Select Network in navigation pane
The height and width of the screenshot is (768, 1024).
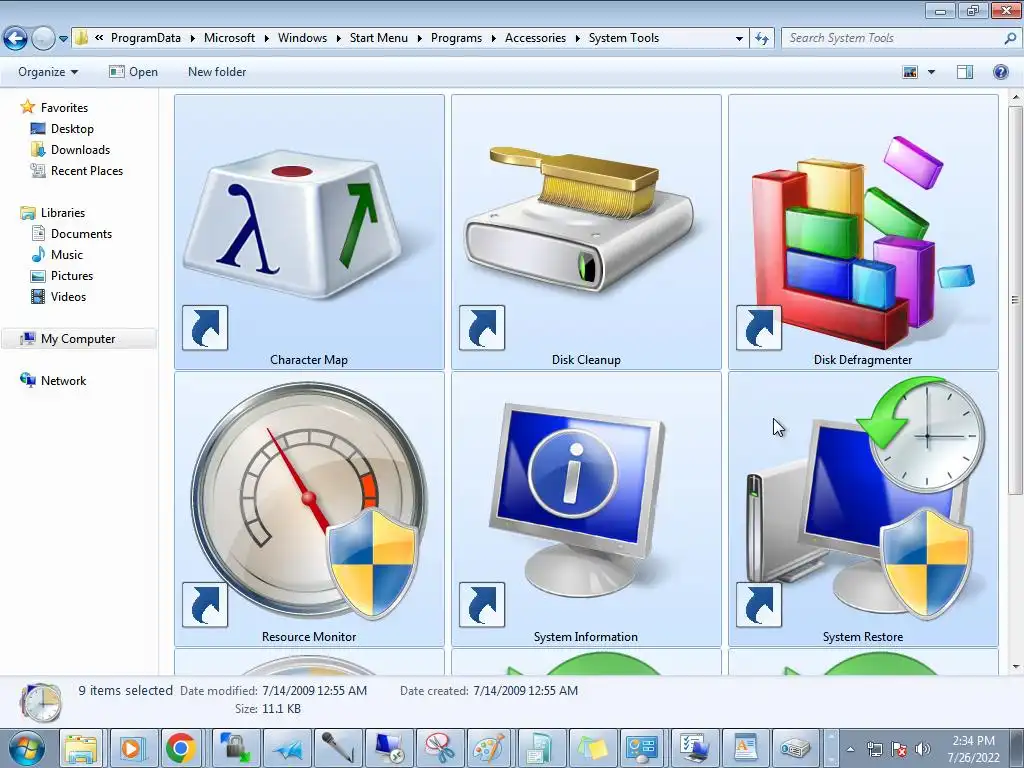click(x=63, y=380)
